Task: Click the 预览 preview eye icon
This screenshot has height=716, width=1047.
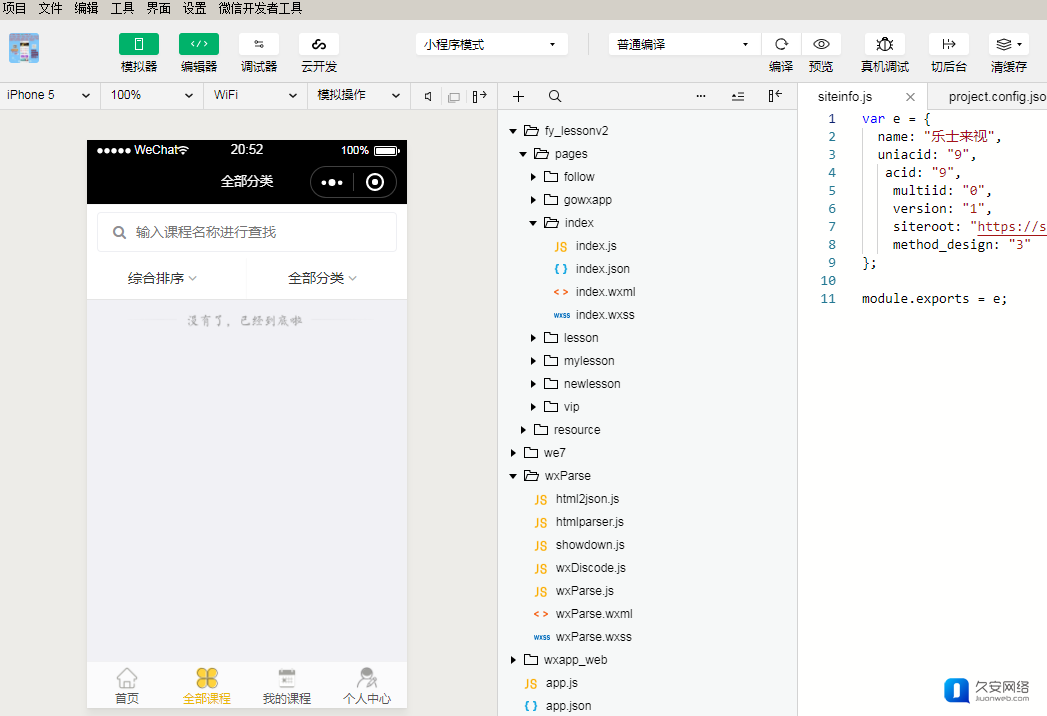Action: pos(821,44)
